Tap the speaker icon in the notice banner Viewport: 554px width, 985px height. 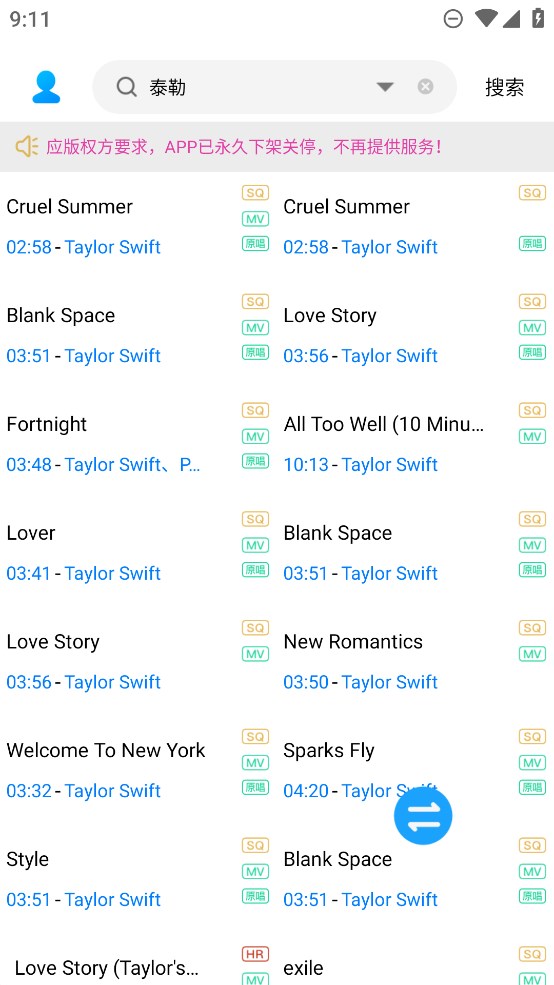click(27, 147)
